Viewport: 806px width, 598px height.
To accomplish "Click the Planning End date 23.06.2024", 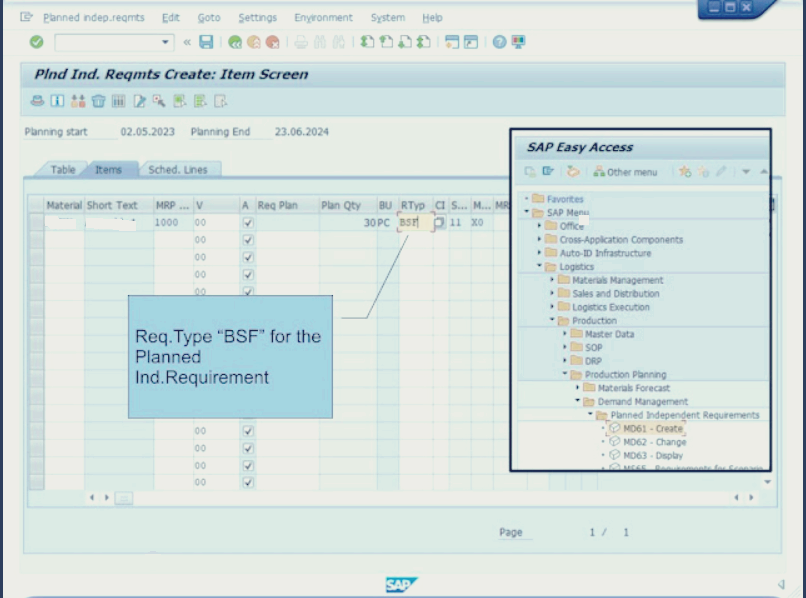I will (x=302, y=132).
